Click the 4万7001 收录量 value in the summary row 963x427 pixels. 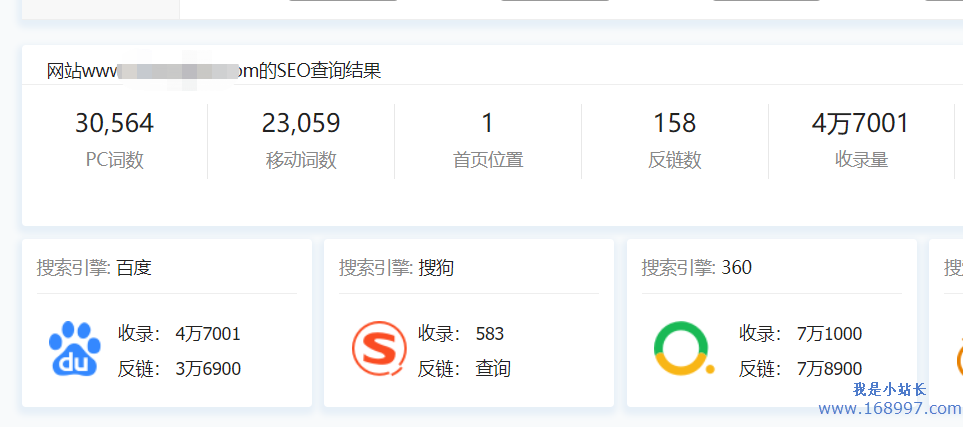[860, 123]
